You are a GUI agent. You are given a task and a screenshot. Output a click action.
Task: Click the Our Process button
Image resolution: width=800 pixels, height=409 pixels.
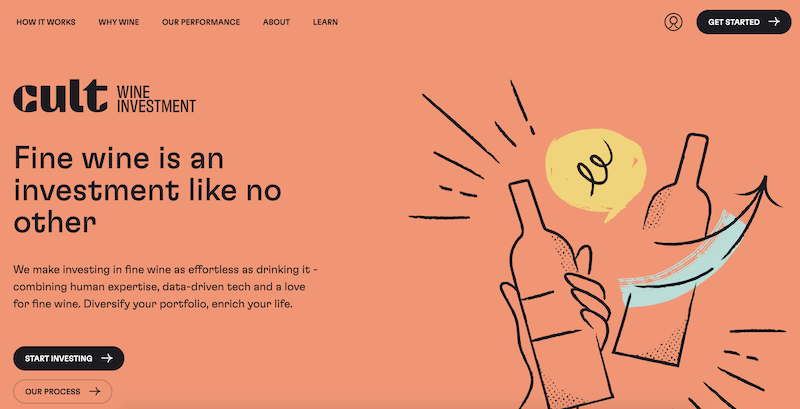tap(63, 392)
